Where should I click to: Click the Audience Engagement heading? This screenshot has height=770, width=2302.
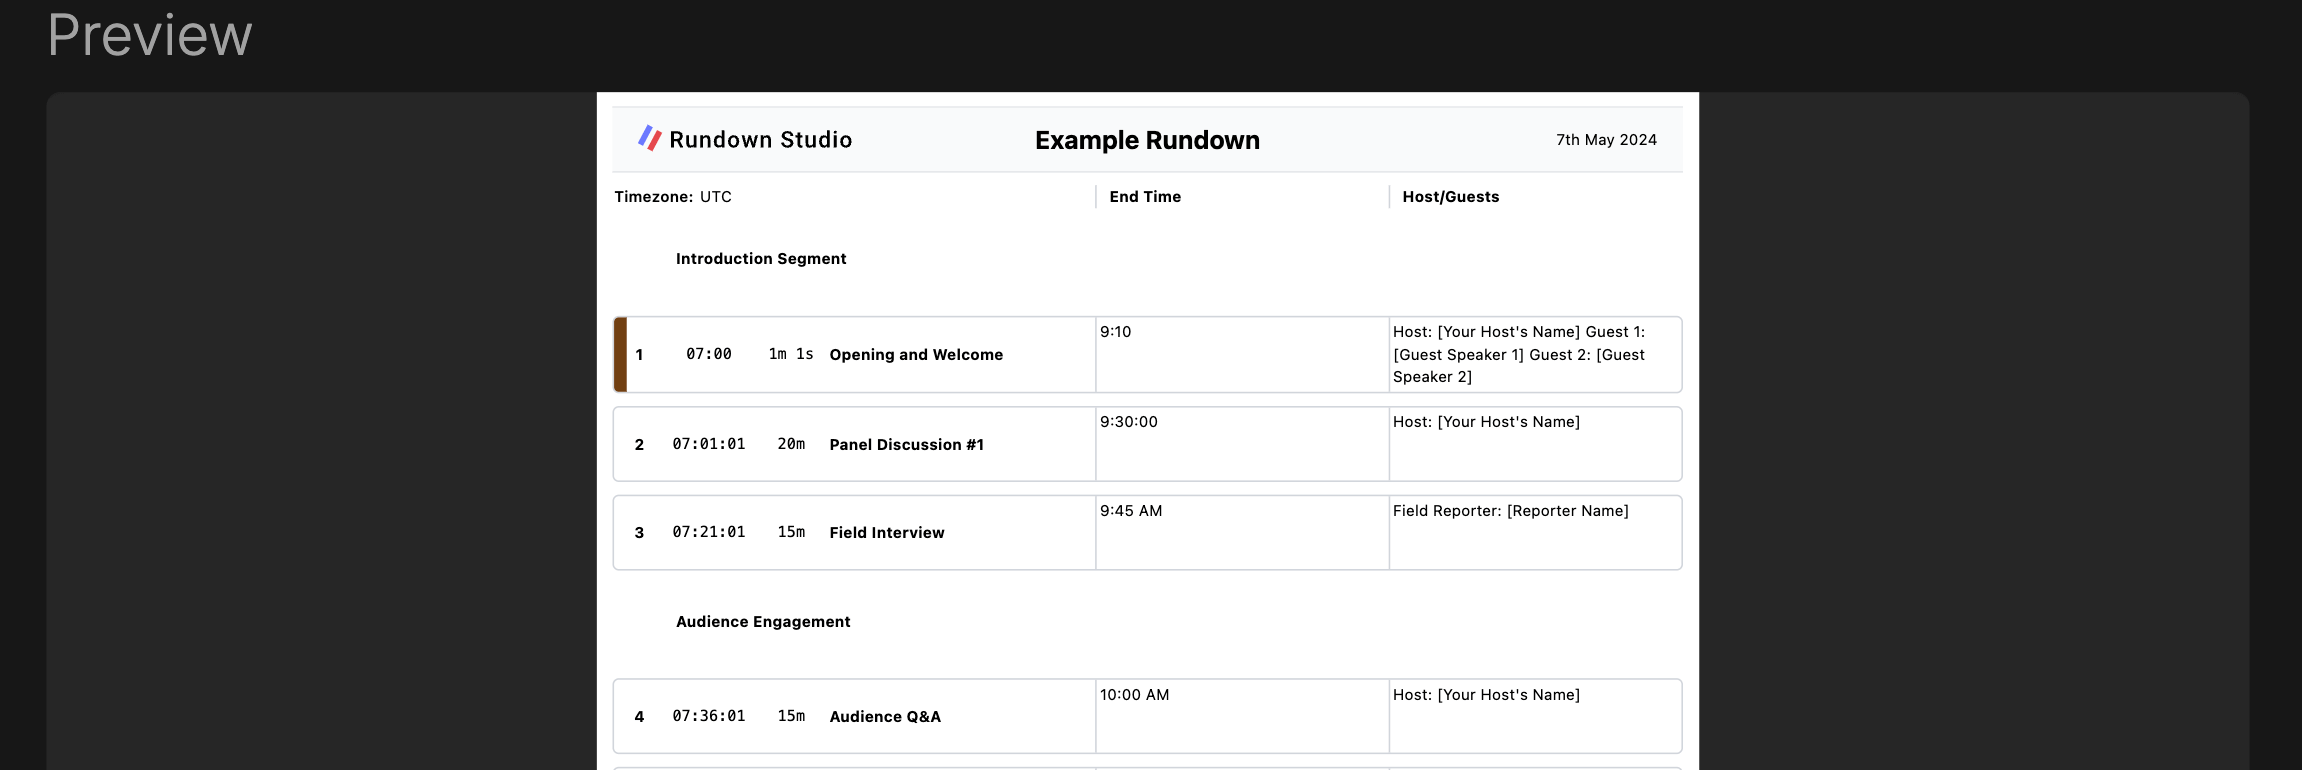click(763, 622)
